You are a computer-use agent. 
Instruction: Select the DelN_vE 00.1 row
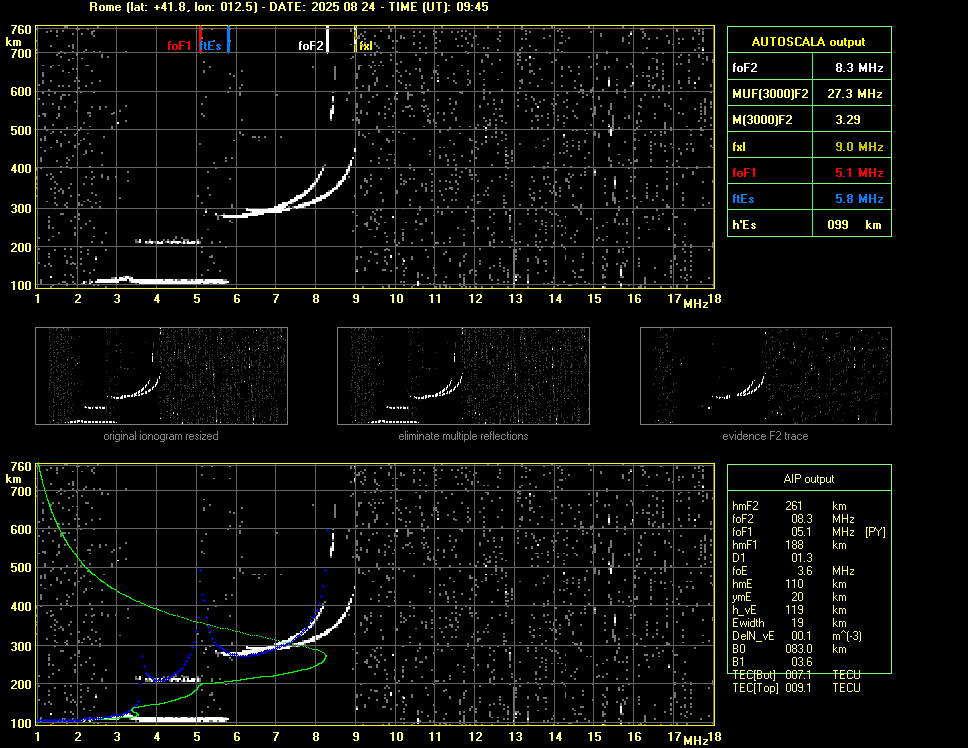pos(798,636)
